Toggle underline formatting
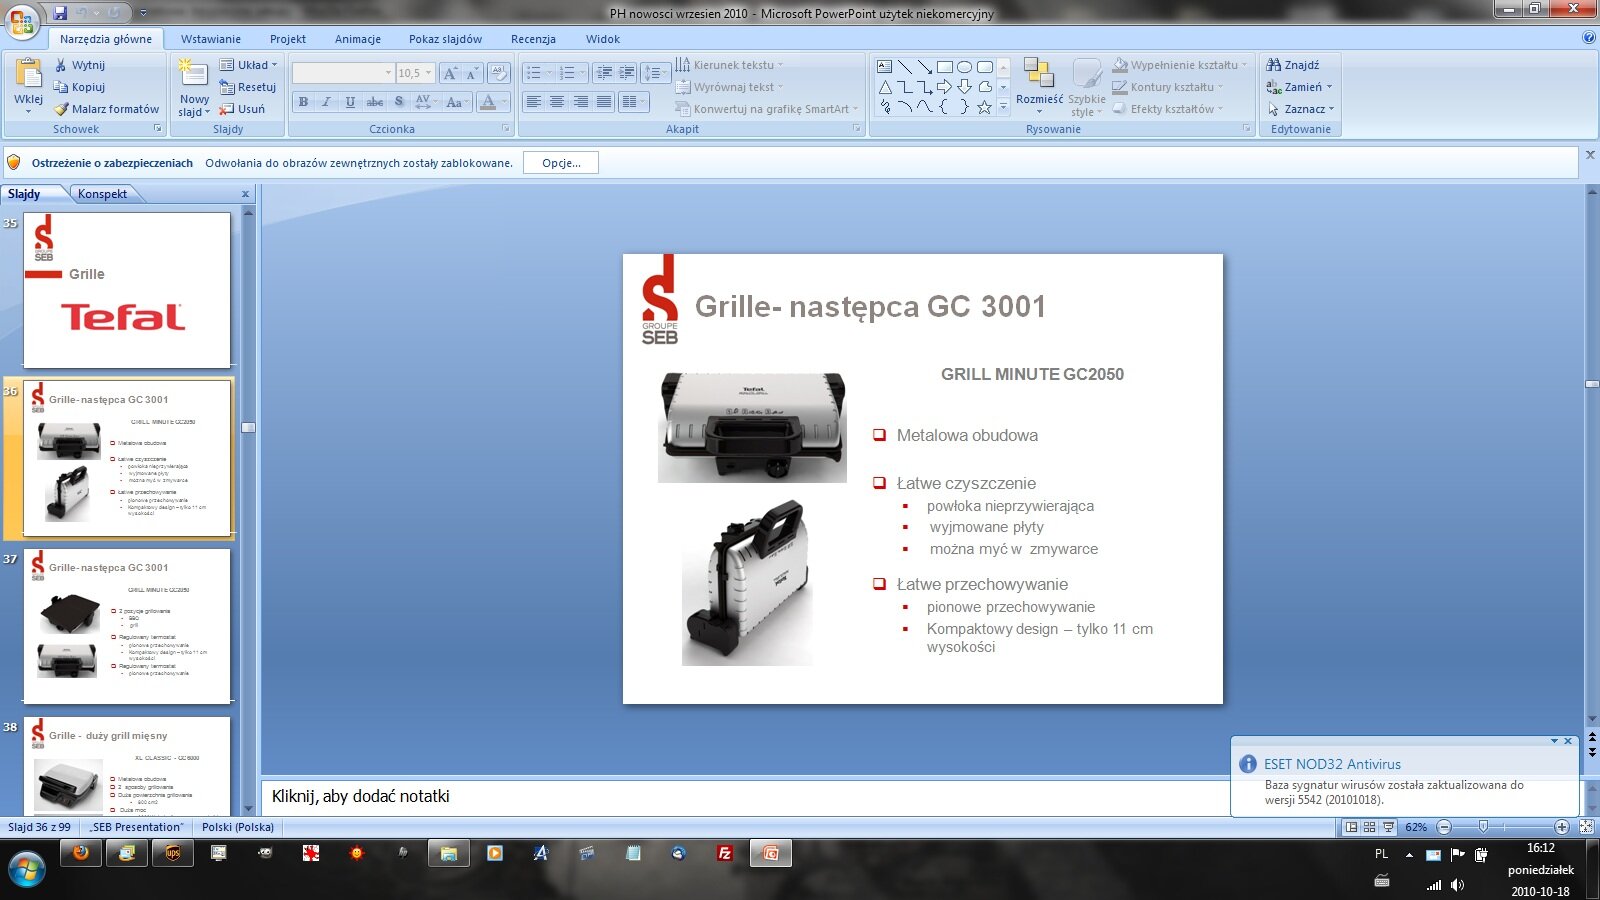The height and width of the screenshot is (900, 1600). (350, 102)
